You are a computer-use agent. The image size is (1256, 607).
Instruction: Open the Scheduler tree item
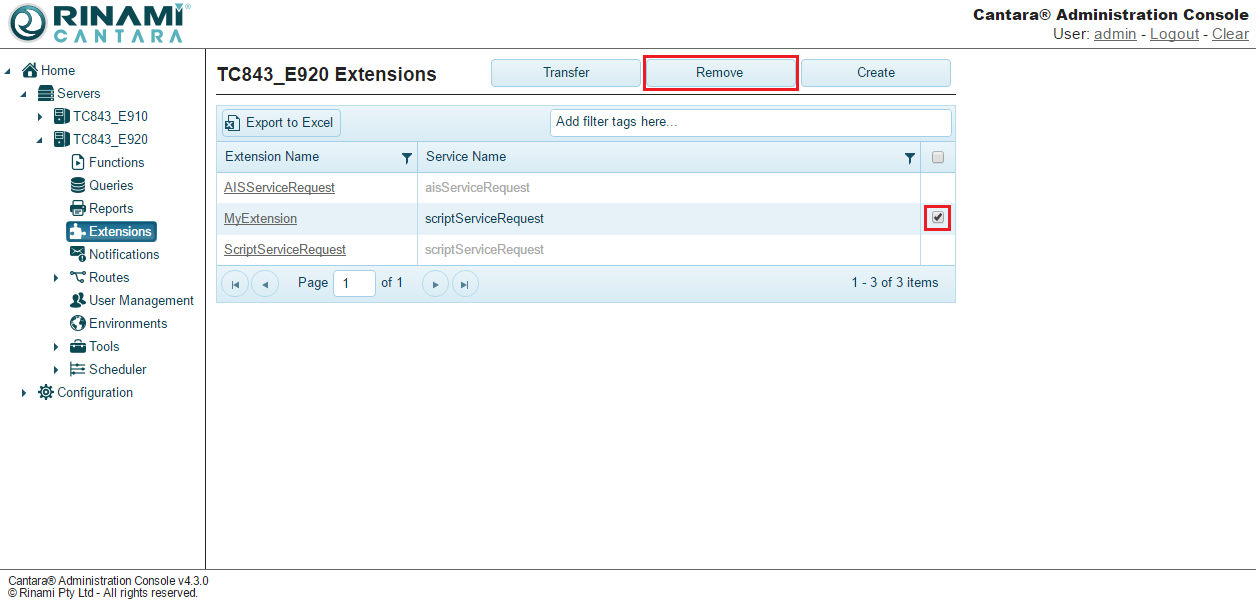tap(117, 369)
